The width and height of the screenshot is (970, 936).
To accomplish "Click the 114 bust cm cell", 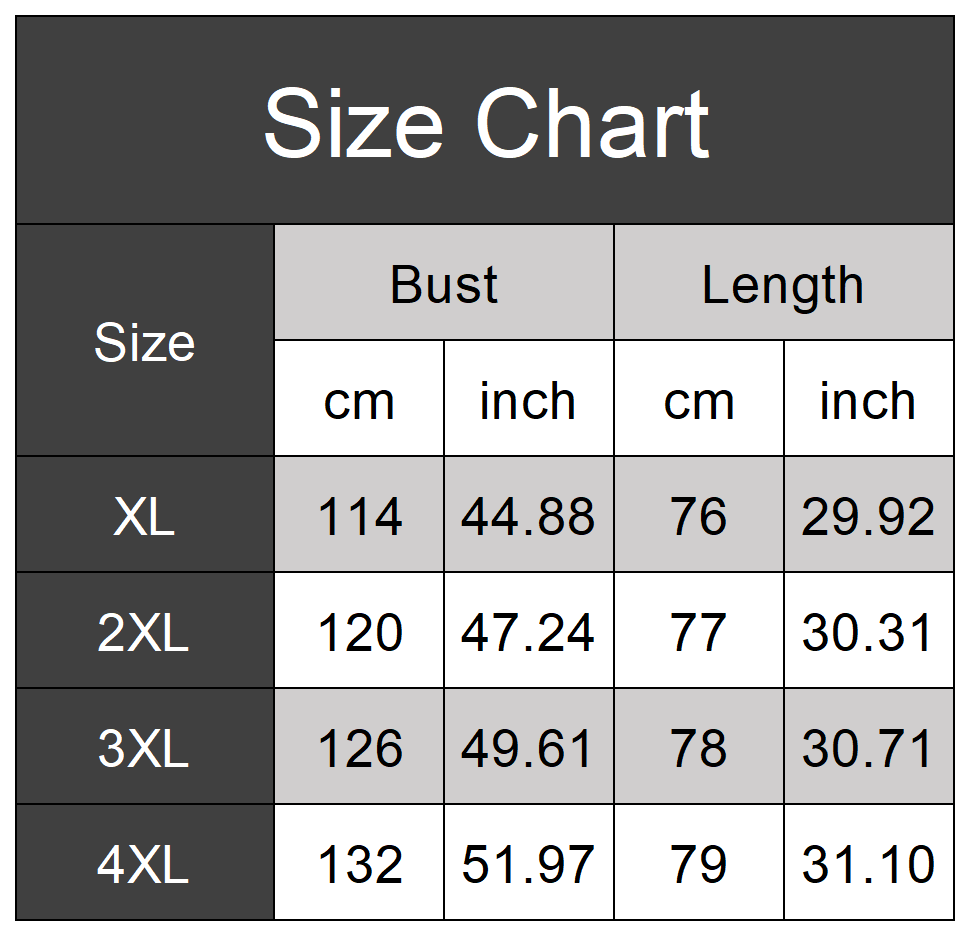I will point(359,516).
